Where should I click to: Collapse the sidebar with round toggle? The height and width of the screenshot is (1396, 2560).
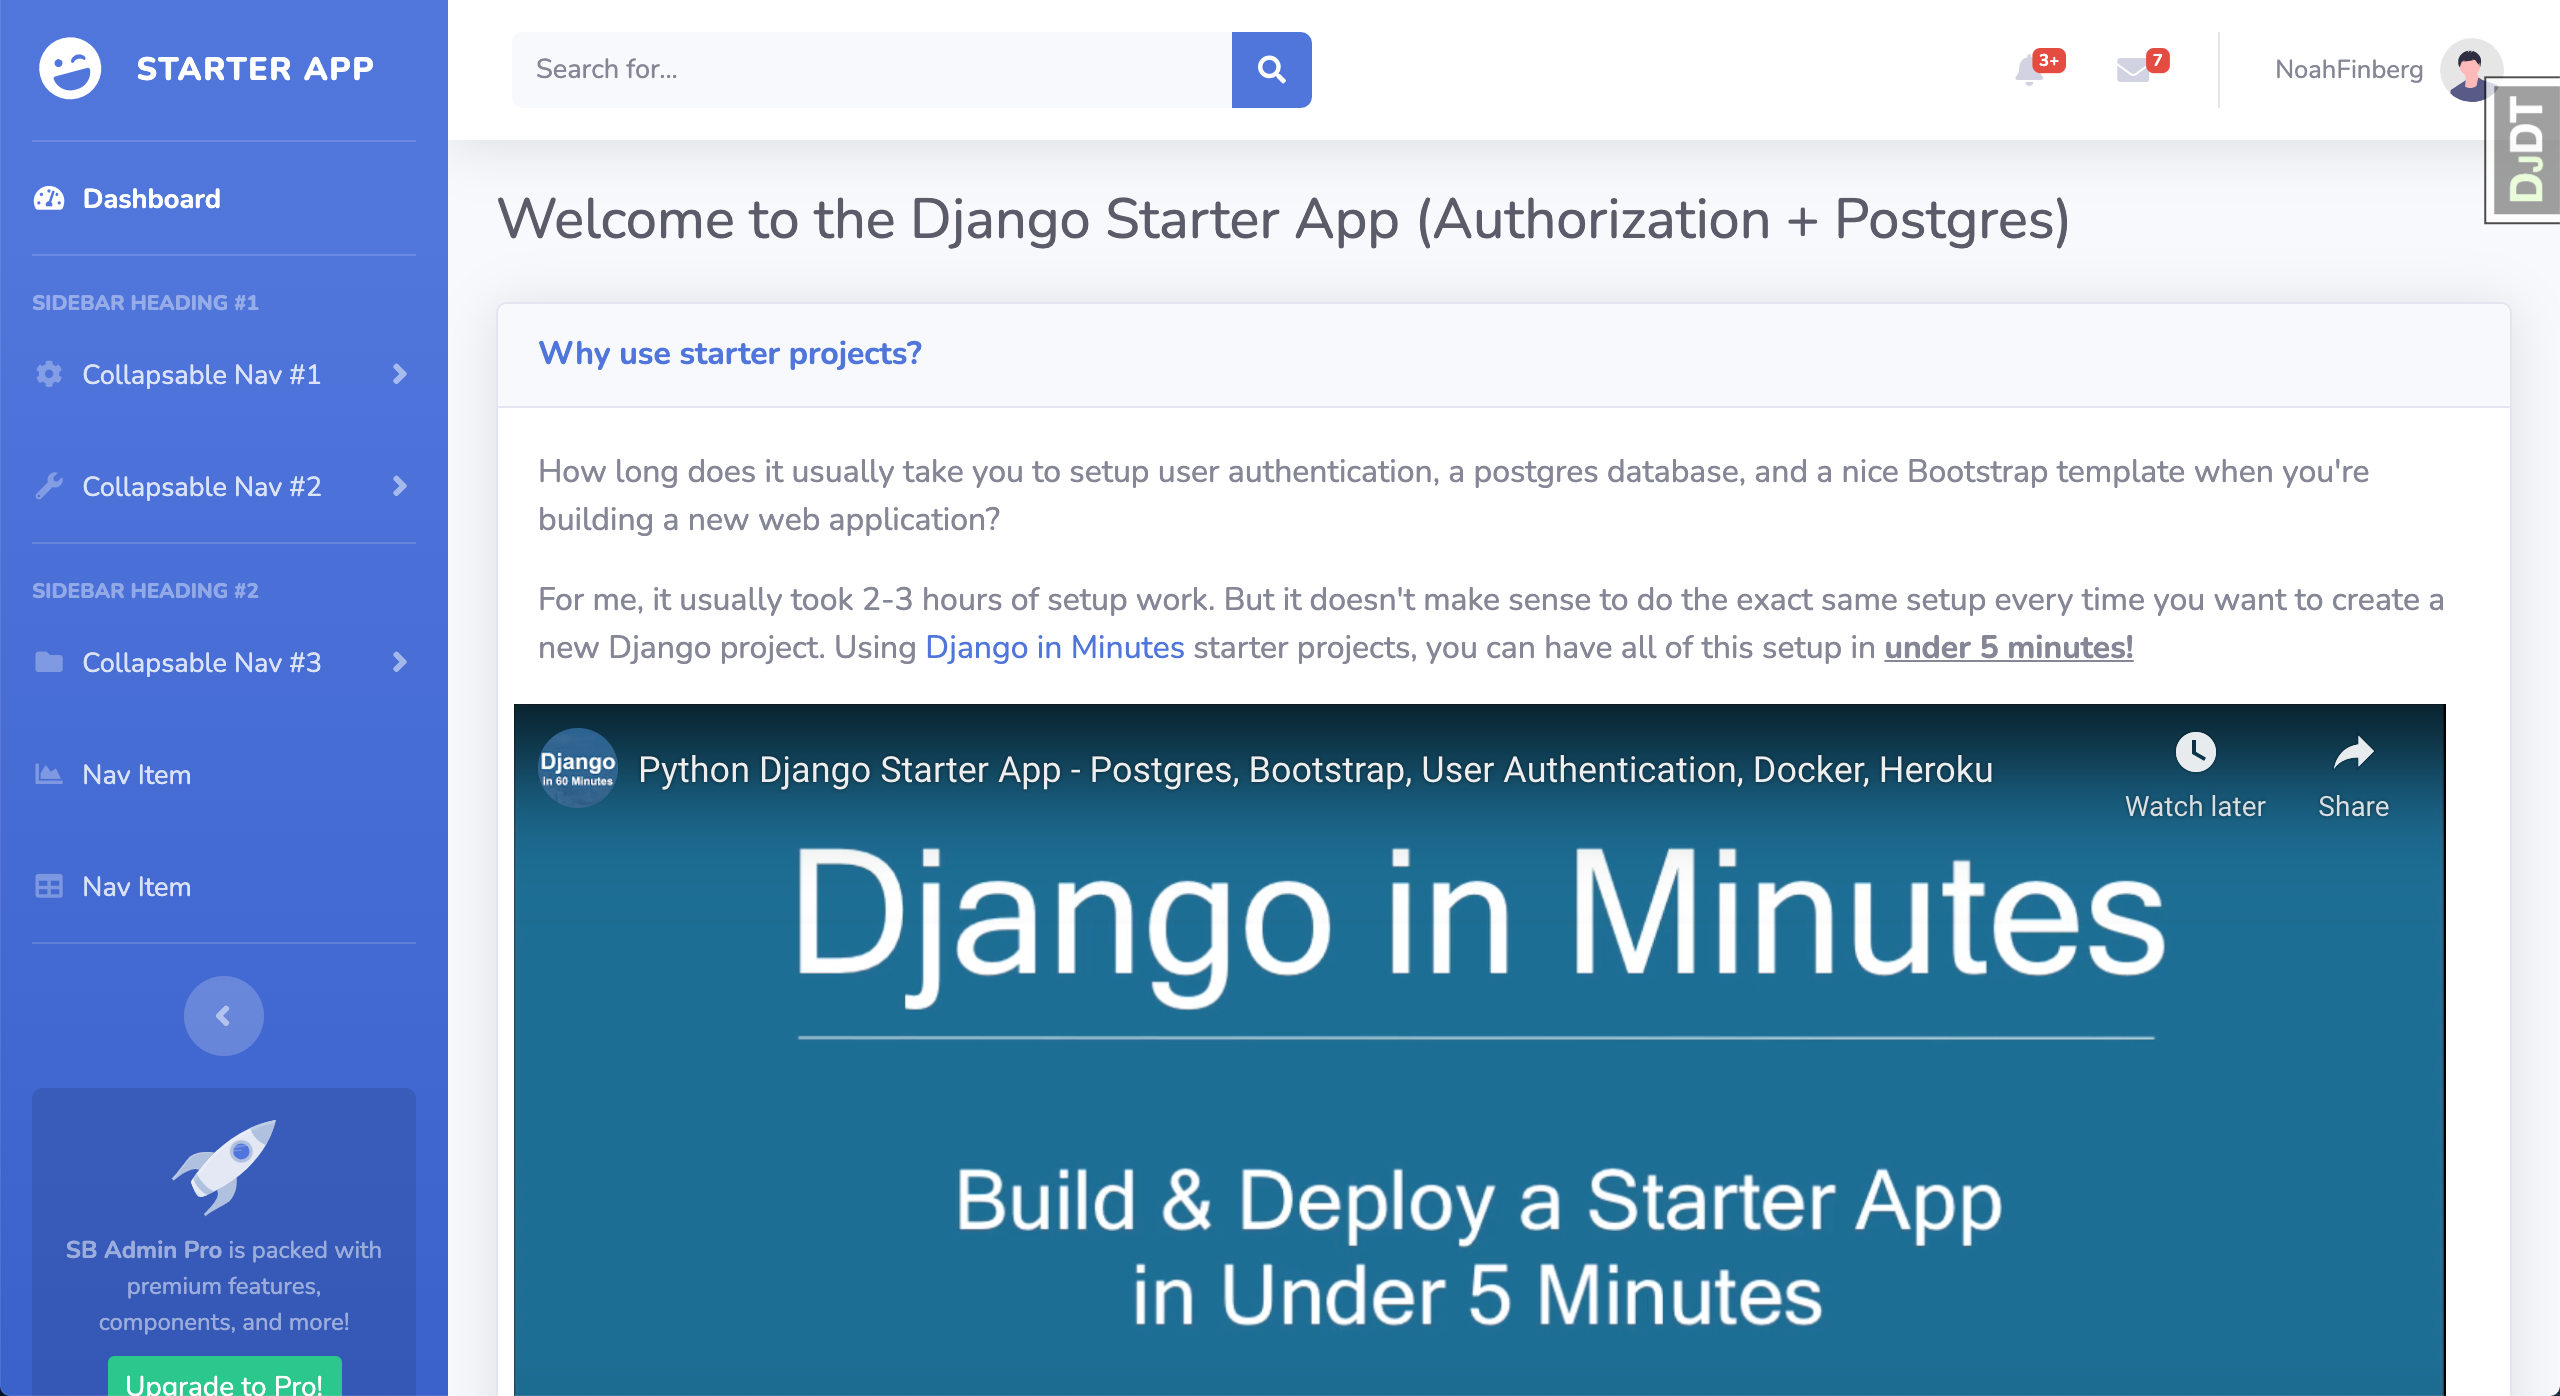(224, 1016)
